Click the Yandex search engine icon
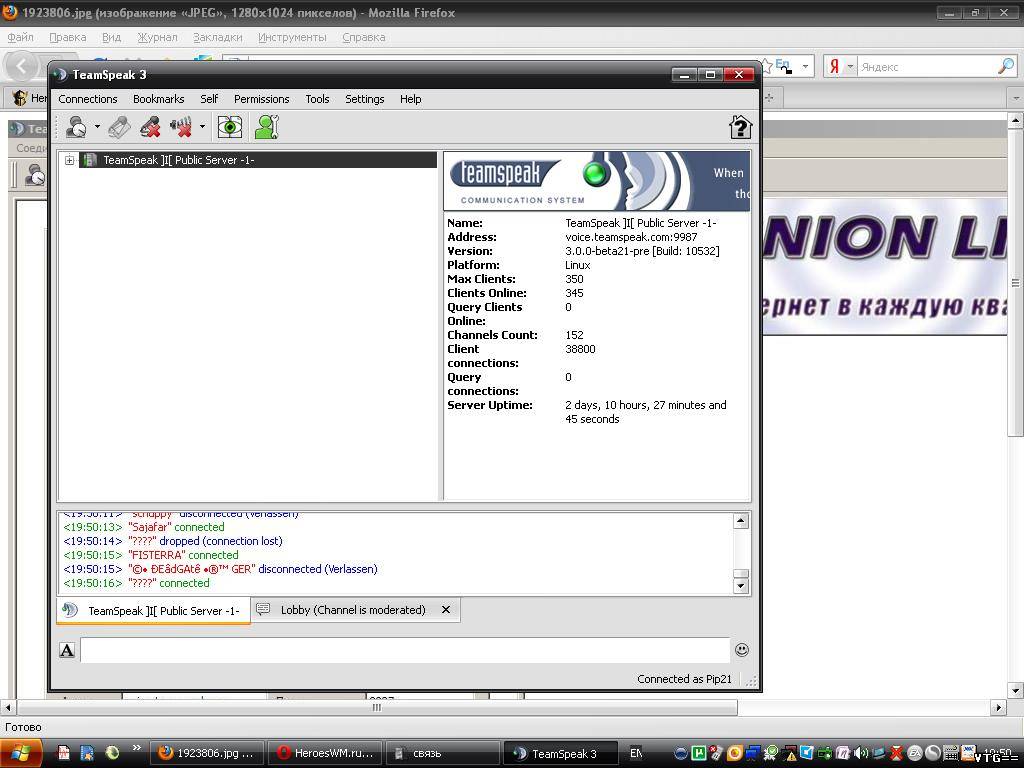 click(835, 66)
